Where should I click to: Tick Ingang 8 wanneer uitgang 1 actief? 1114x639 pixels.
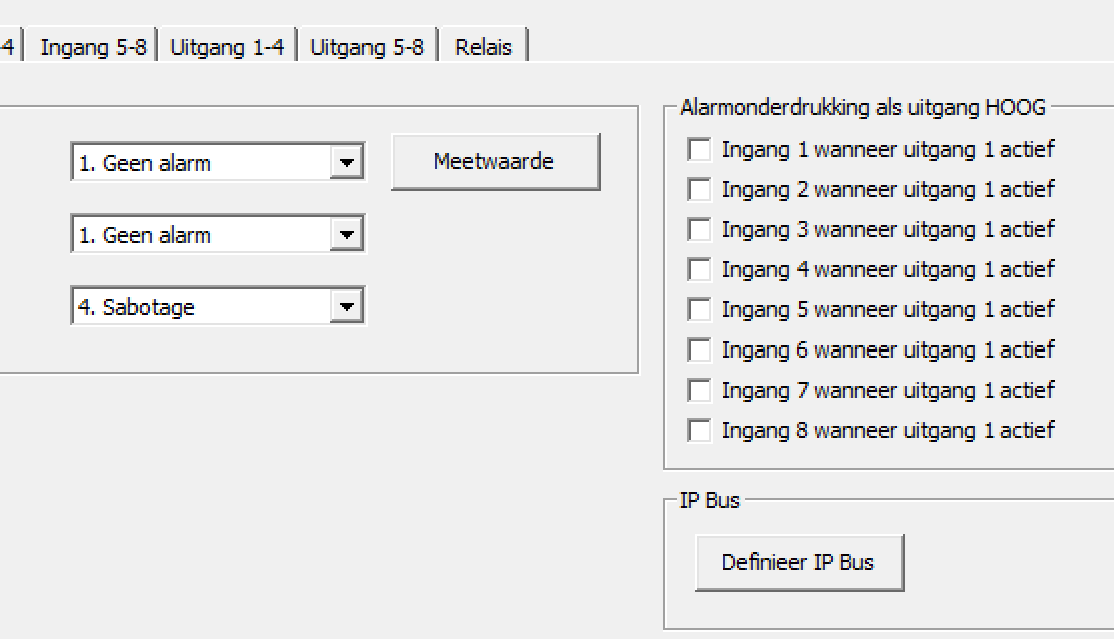[700, 431]
